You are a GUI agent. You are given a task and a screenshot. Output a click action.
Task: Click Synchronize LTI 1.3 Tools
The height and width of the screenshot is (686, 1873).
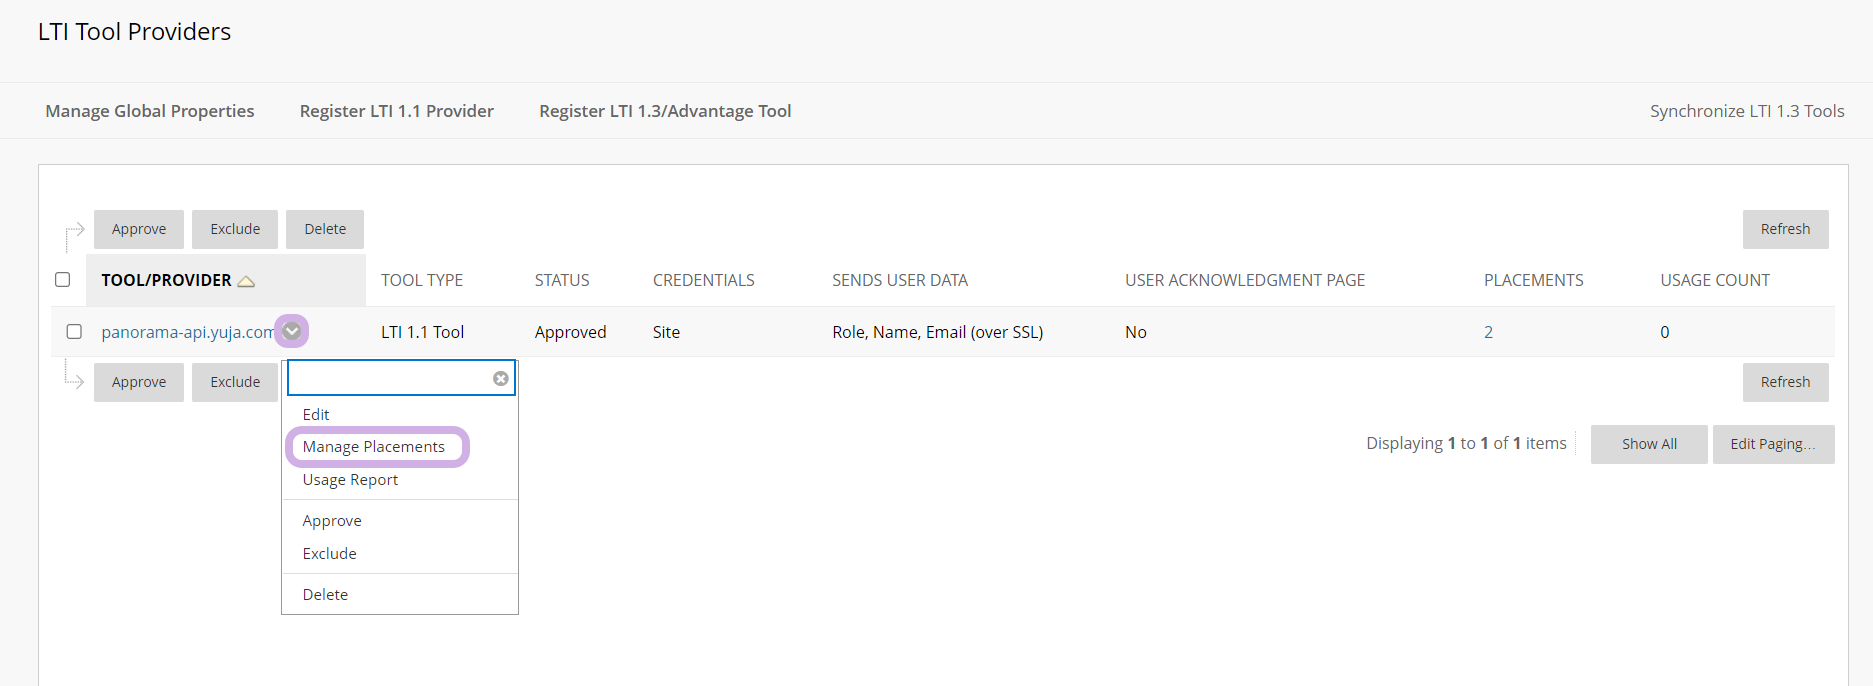pos(1747,111)
